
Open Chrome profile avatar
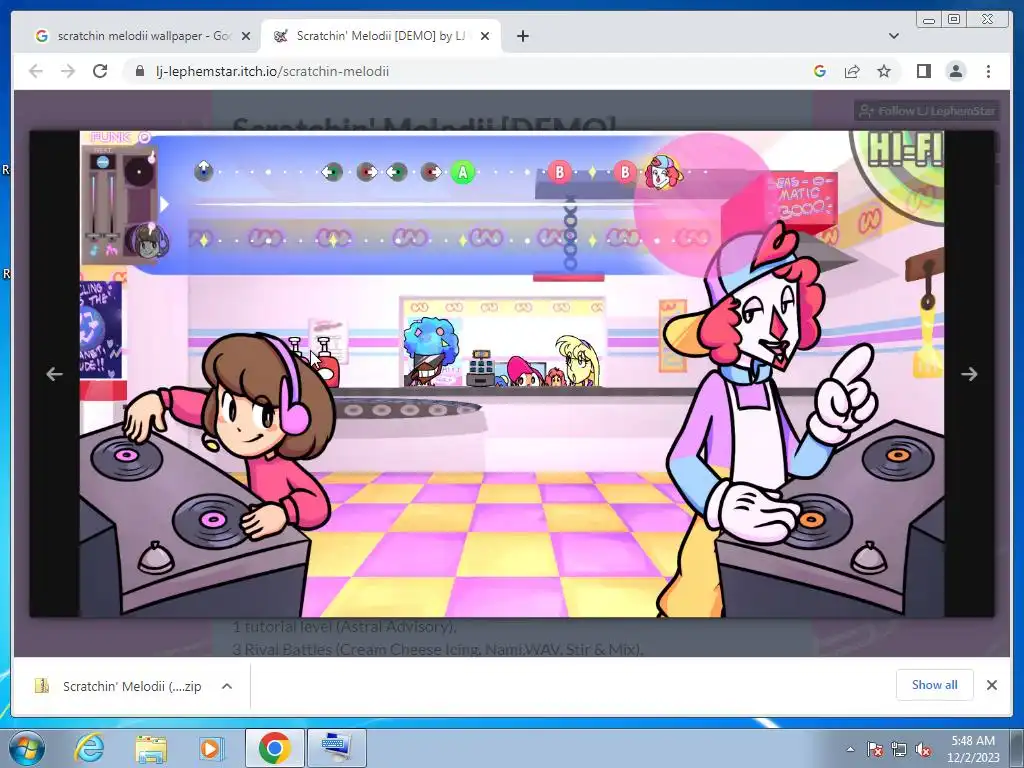[956, 71]
